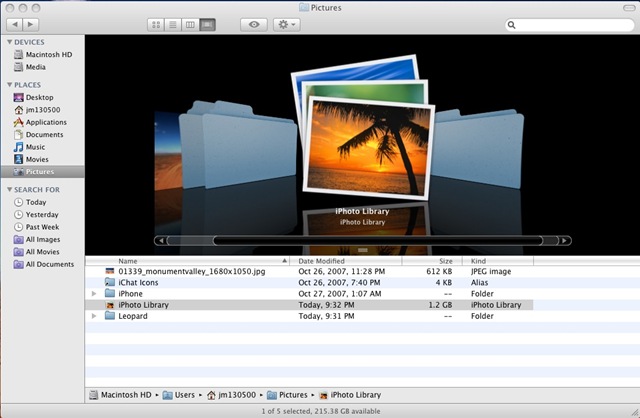The height and width of the screenshot is (418, 640).
Task: Open Applications from the sidebar
Action: pyautogui.click(x=40, y=122)
